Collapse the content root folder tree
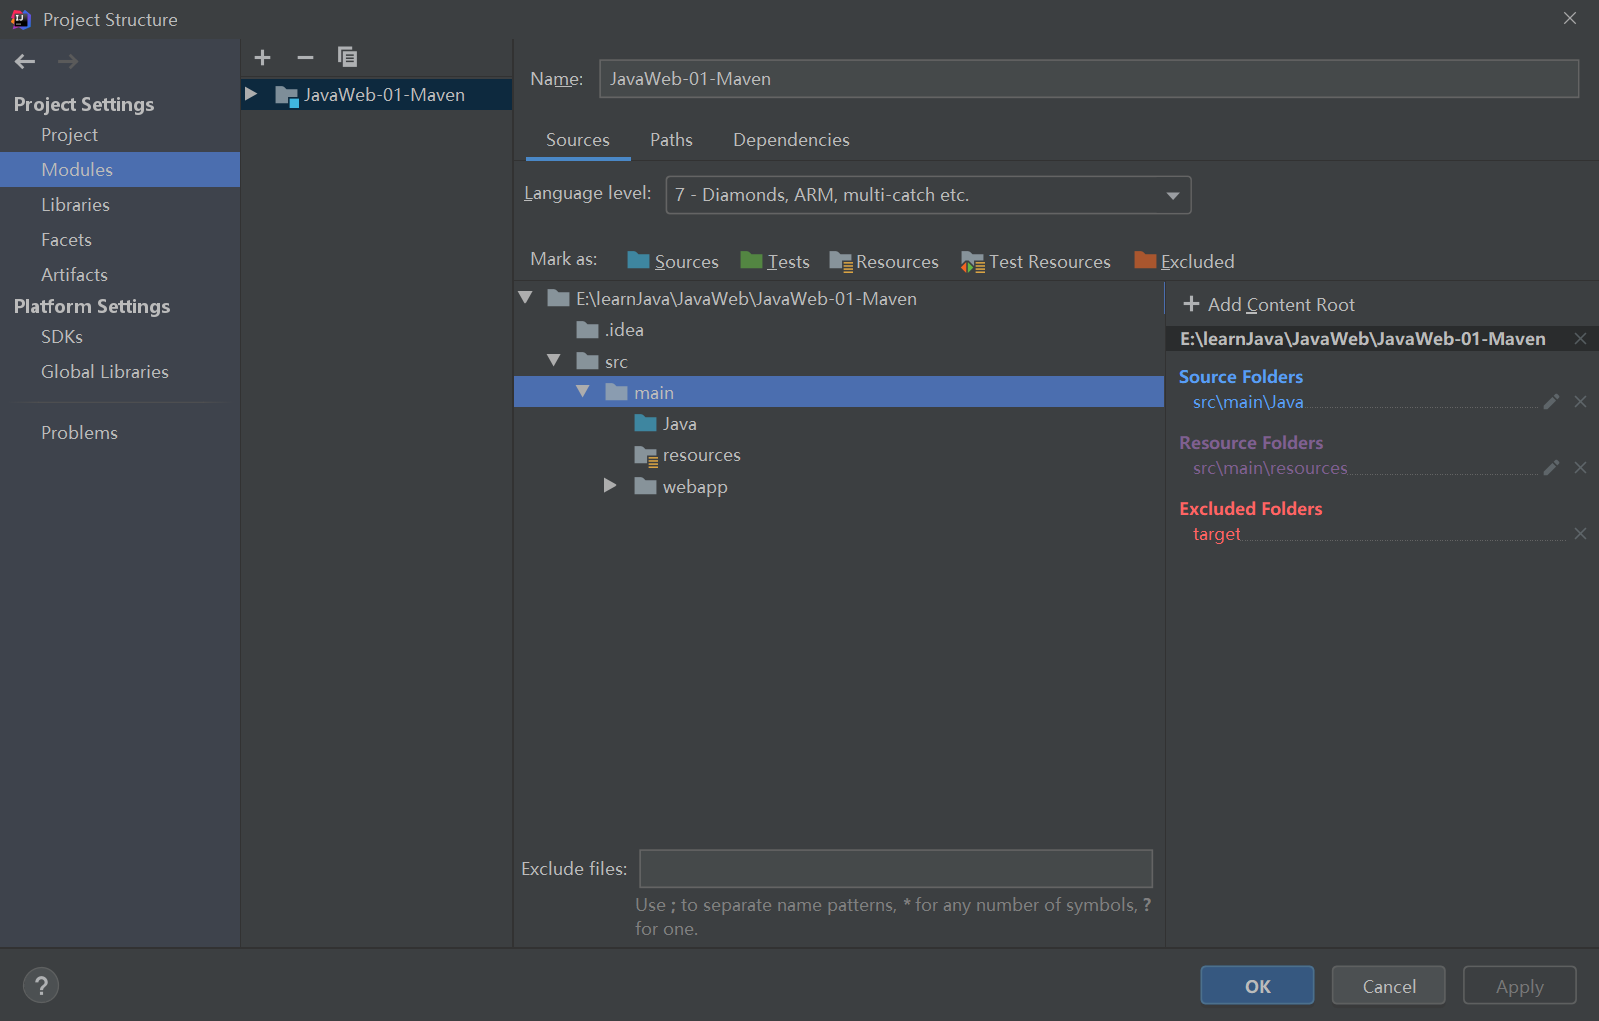The width and height of the screenshot is (1599, 1021). (x=525, y=298)
